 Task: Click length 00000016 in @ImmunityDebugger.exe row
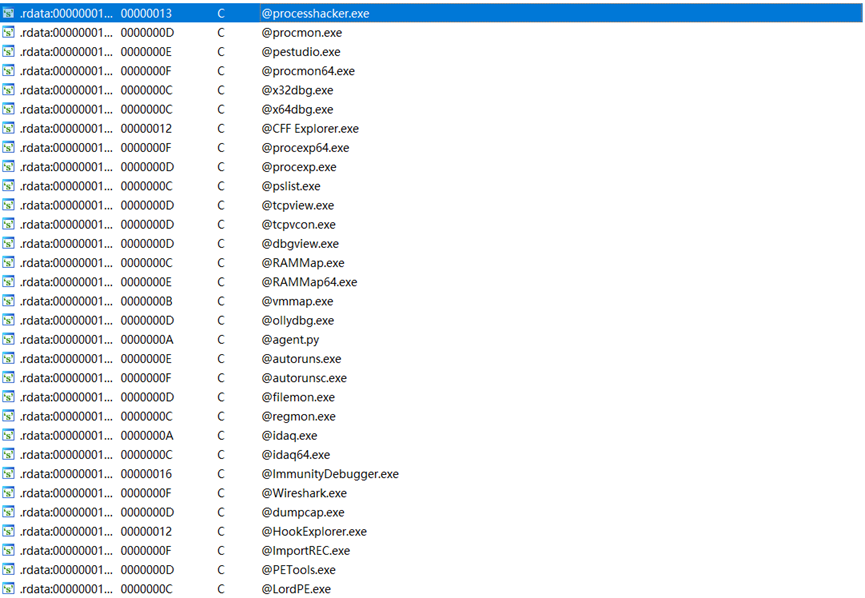tap(146, 474)
